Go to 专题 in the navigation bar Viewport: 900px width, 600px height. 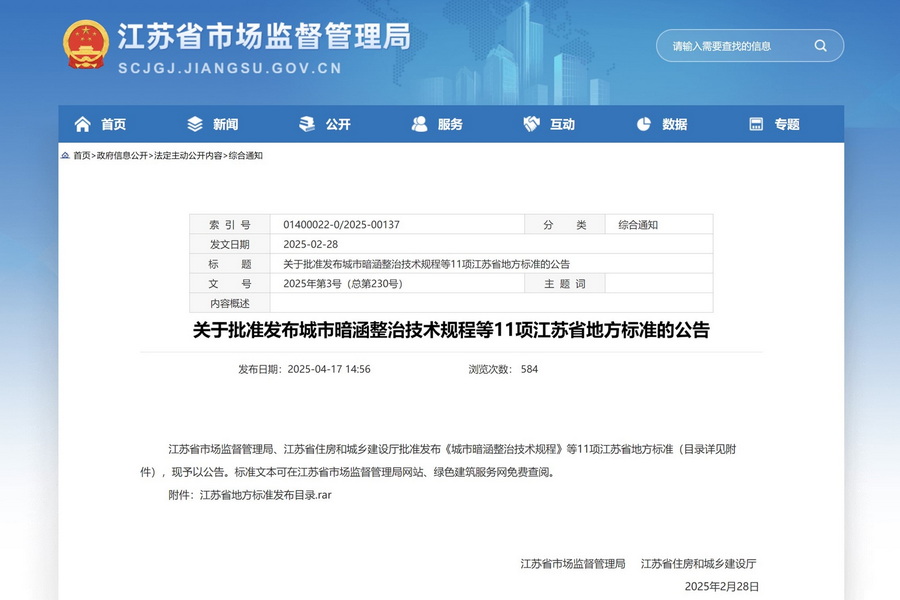(787, 124)
